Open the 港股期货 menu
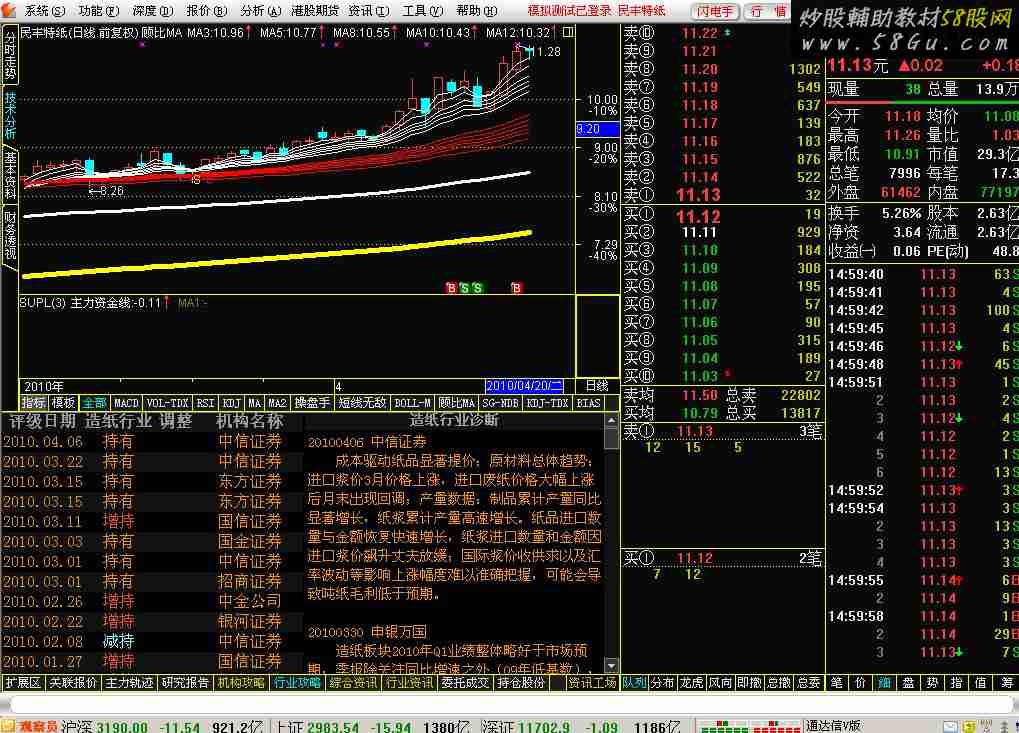Screen dimensions: 1019x733 pyautogui.click(x=315, y=10)
